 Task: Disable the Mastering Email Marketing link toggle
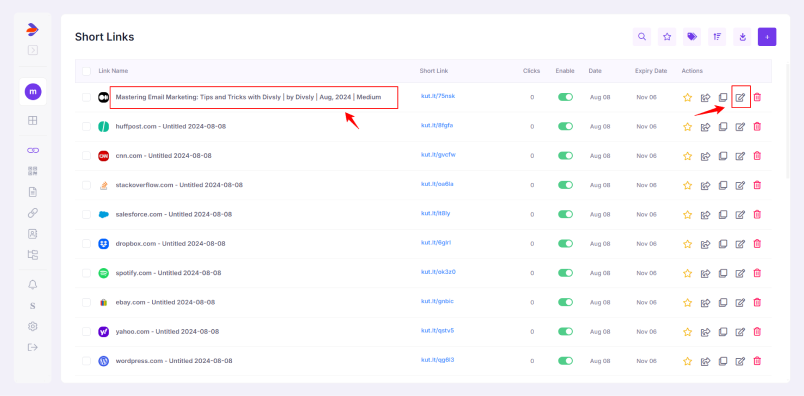565,97
